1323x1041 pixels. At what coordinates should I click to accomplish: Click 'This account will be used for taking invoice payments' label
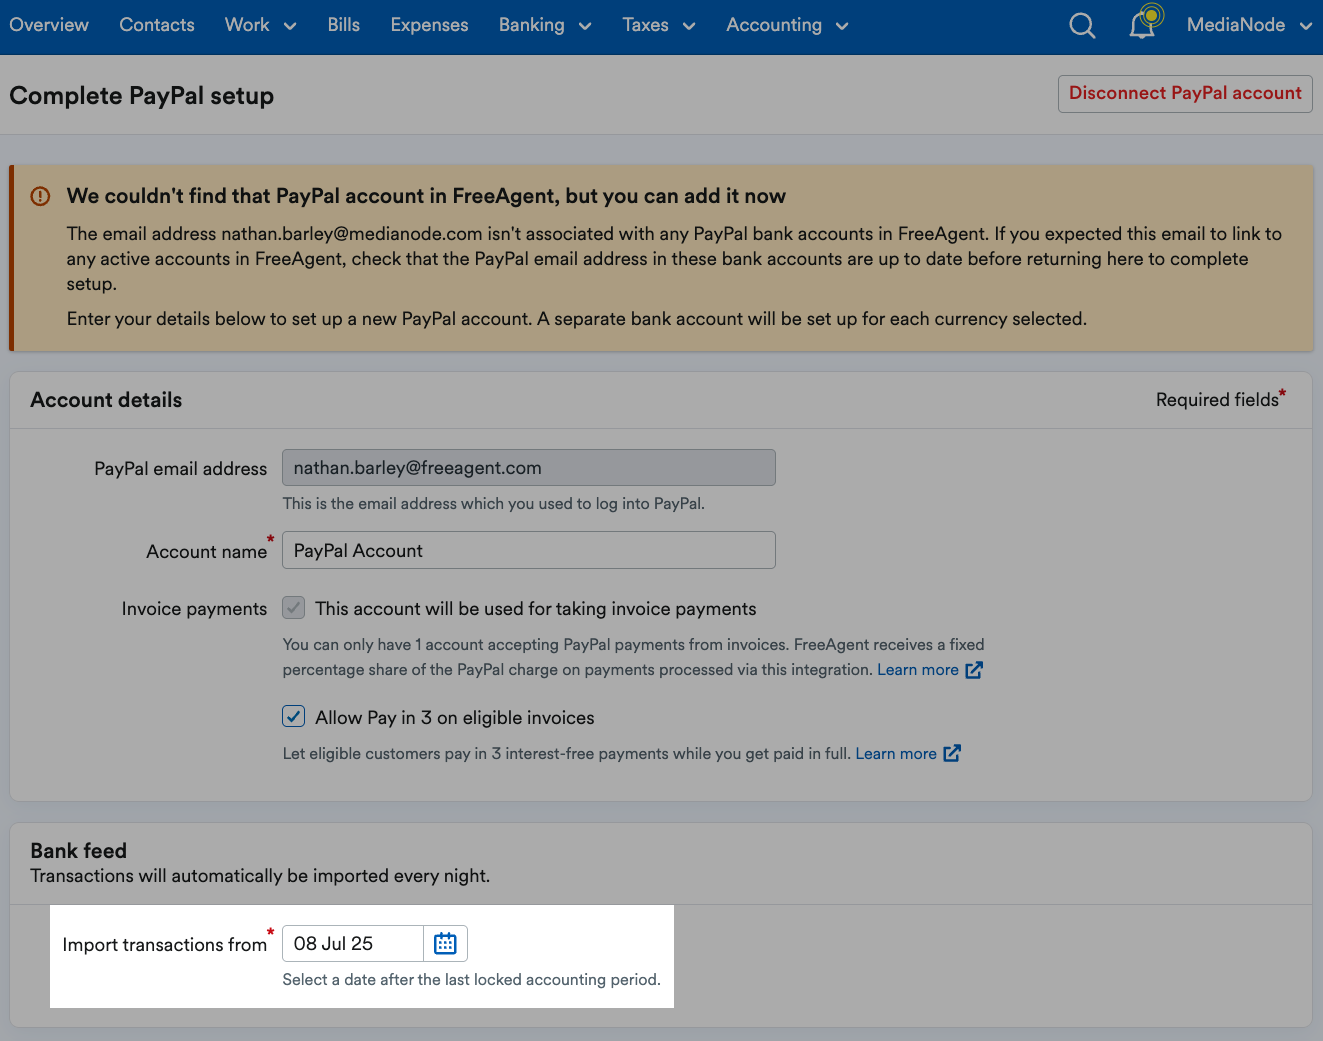(535, 608)
